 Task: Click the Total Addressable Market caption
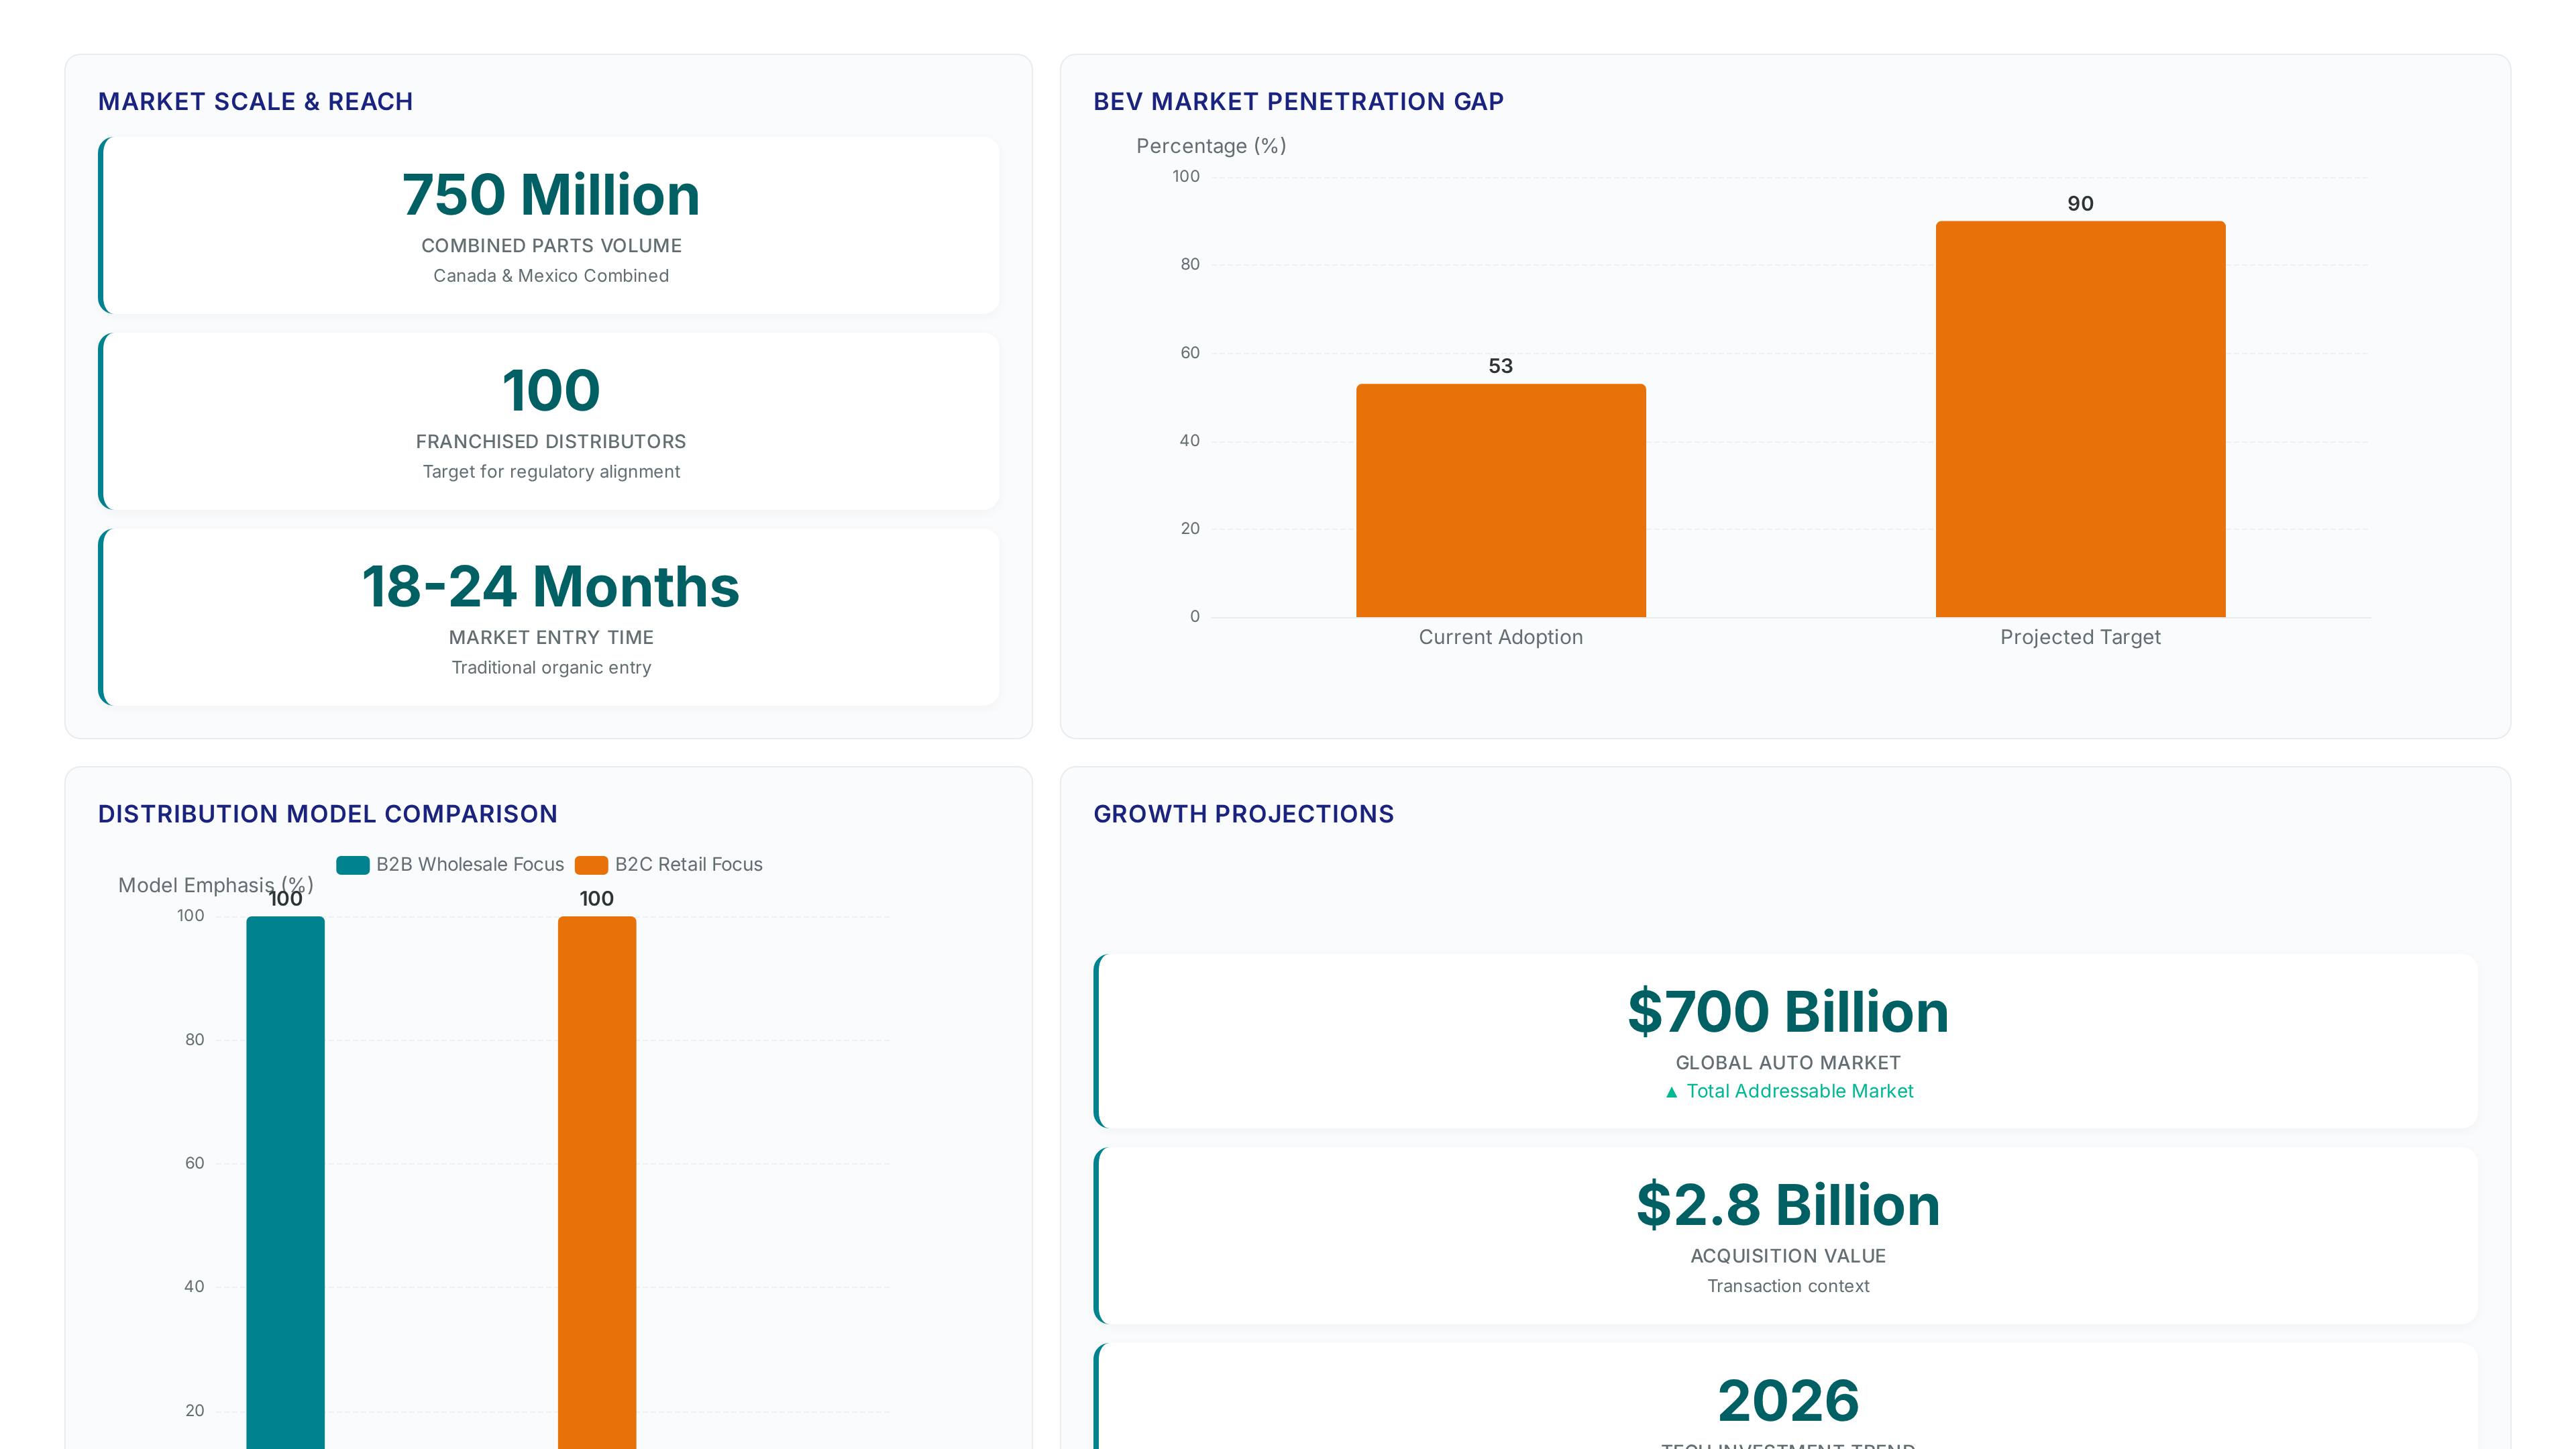(x=1799, y=1091)
